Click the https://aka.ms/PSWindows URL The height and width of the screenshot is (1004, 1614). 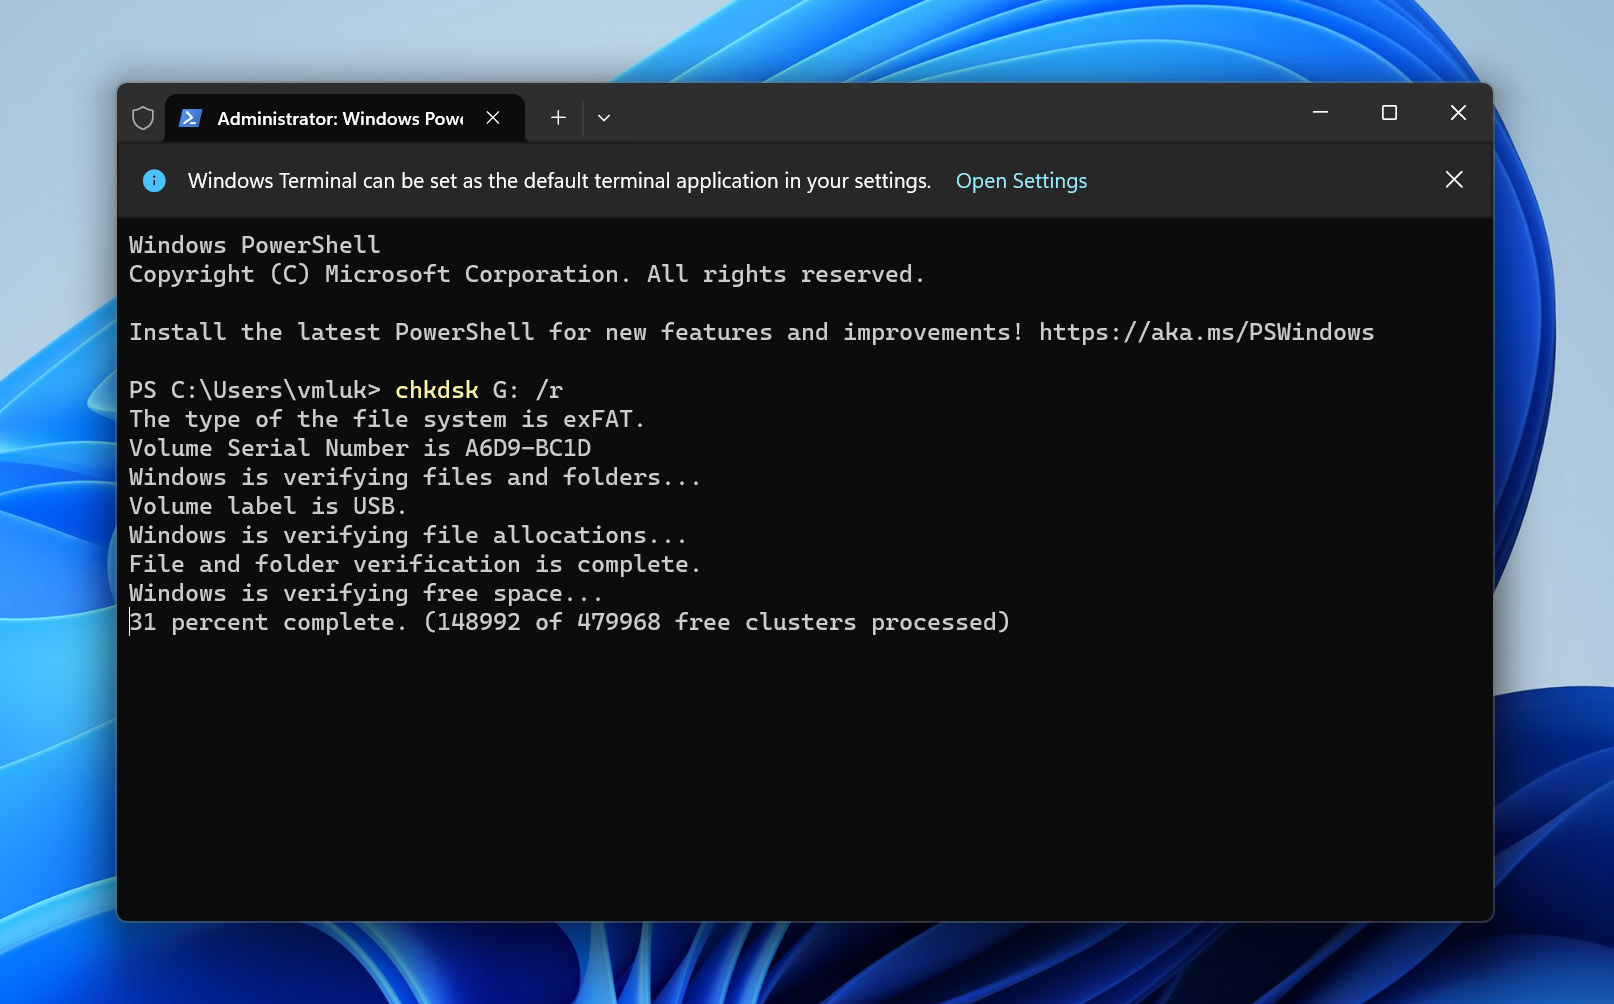1206,332
